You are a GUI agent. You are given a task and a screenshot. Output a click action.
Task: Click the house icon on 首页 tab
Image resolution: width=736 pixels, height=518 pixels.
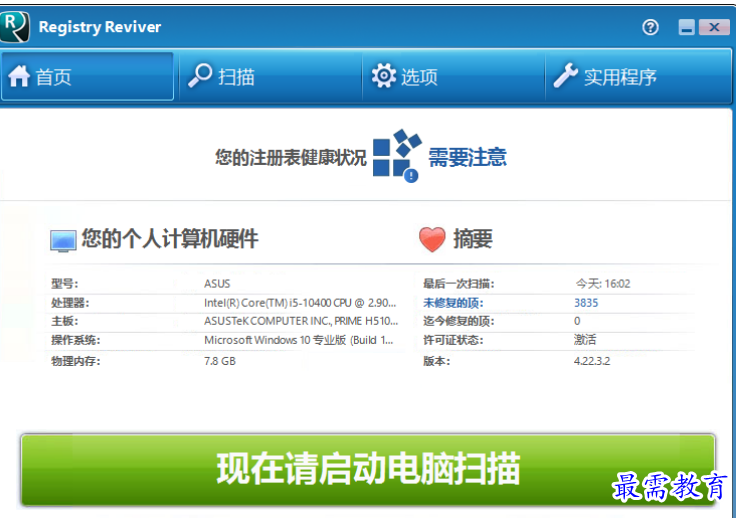coord(19,76)
